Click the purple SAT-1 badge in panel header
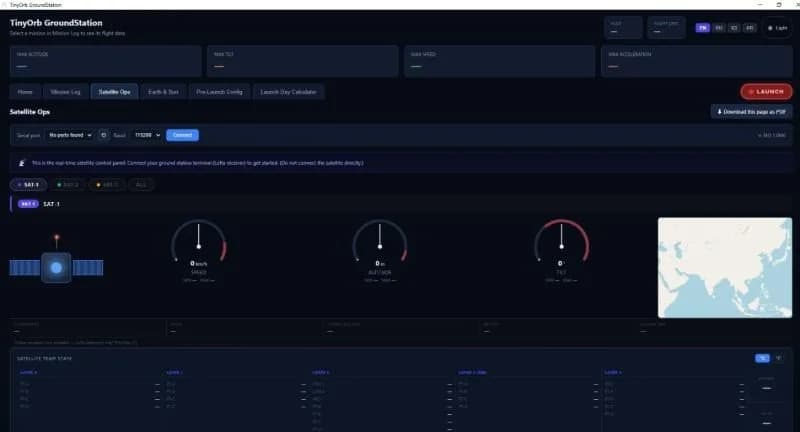This screenshot has height=432, width=800. 28,204
